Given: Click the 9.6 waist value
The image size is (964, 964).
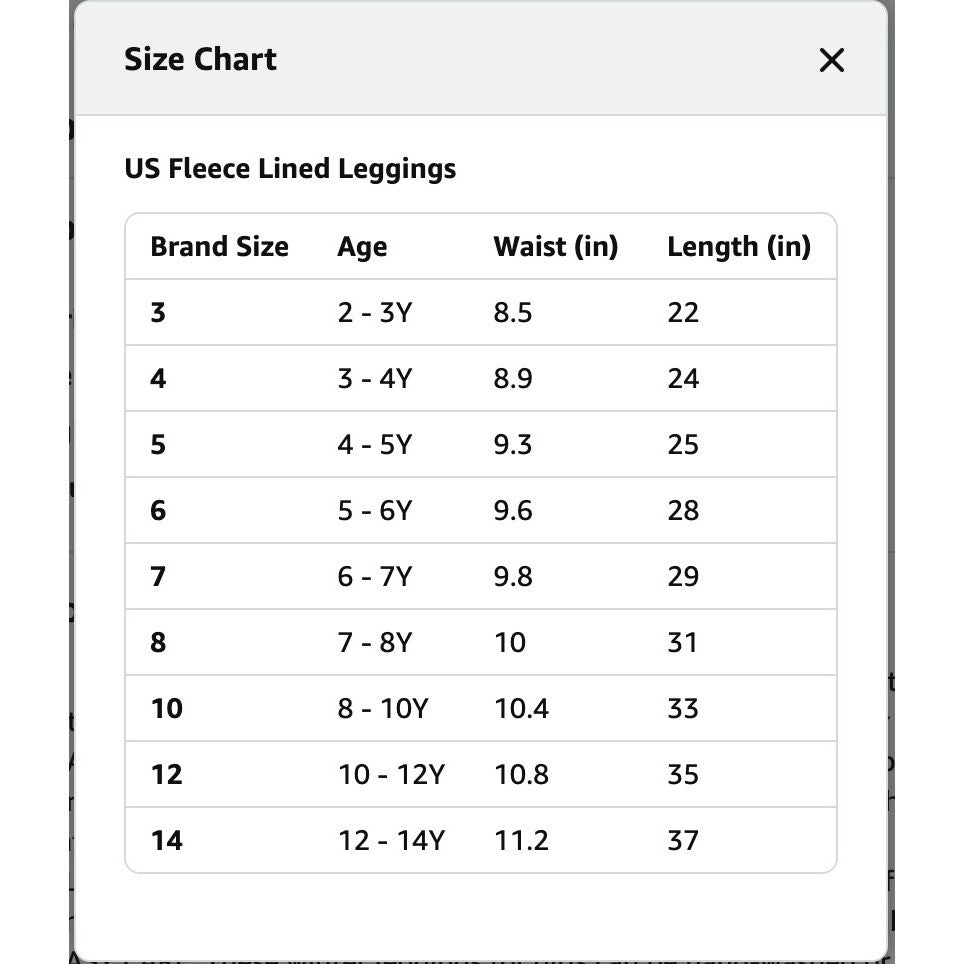Looking at the screenshot, I should 513,510.
